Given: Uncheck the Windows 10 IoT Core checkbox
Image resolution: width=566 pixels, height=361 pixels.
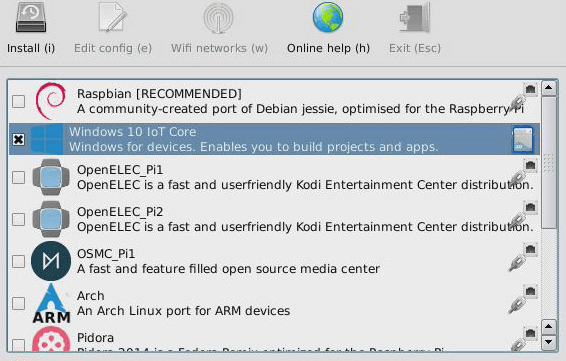Looking at the screenshot, I should 18,139.
